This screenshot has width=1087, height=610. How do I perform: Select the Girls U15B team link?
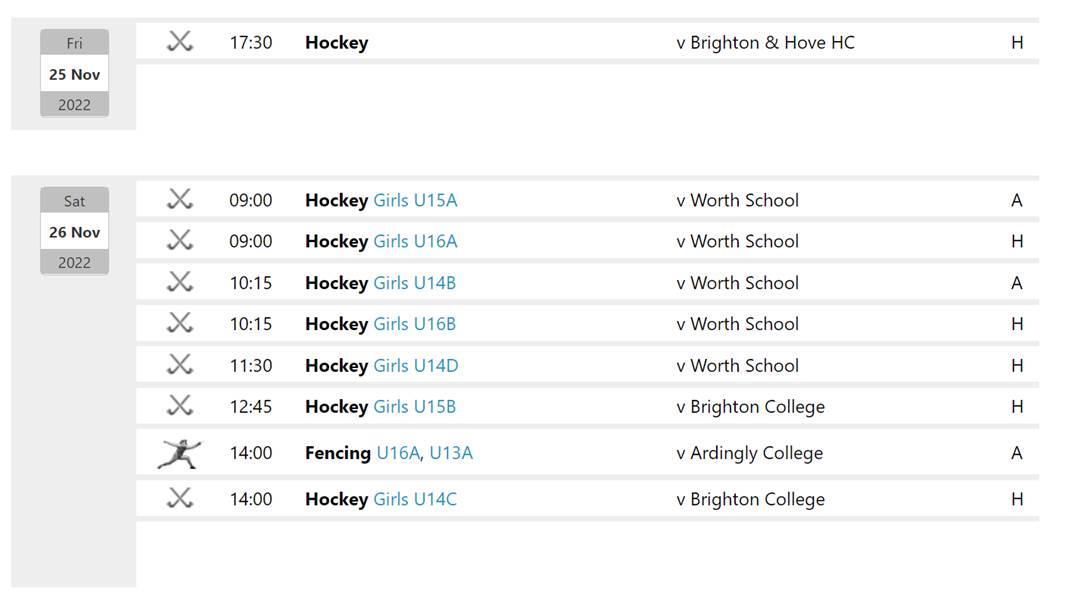pyautogui.click(x=415, y=407)
